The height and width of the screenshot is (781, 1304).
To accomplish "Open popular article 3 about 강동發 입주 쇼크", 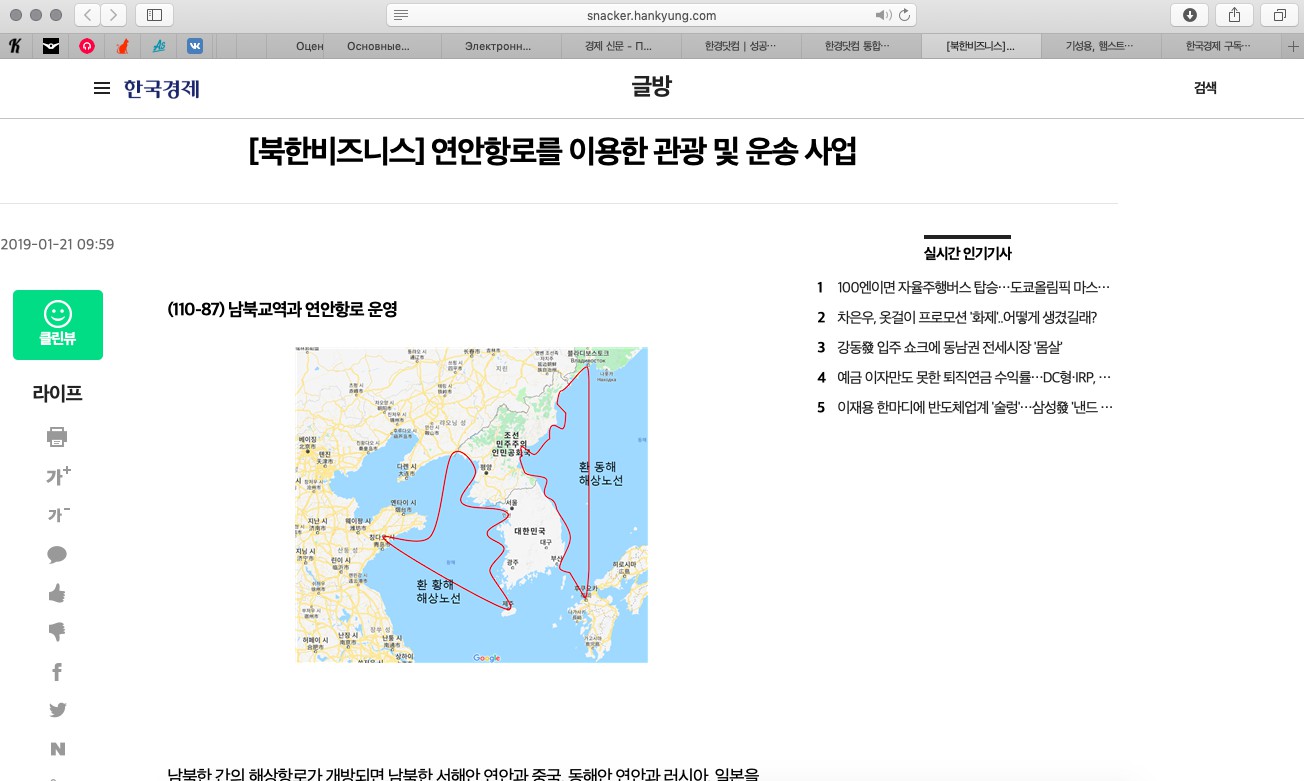I will point(949,348).
